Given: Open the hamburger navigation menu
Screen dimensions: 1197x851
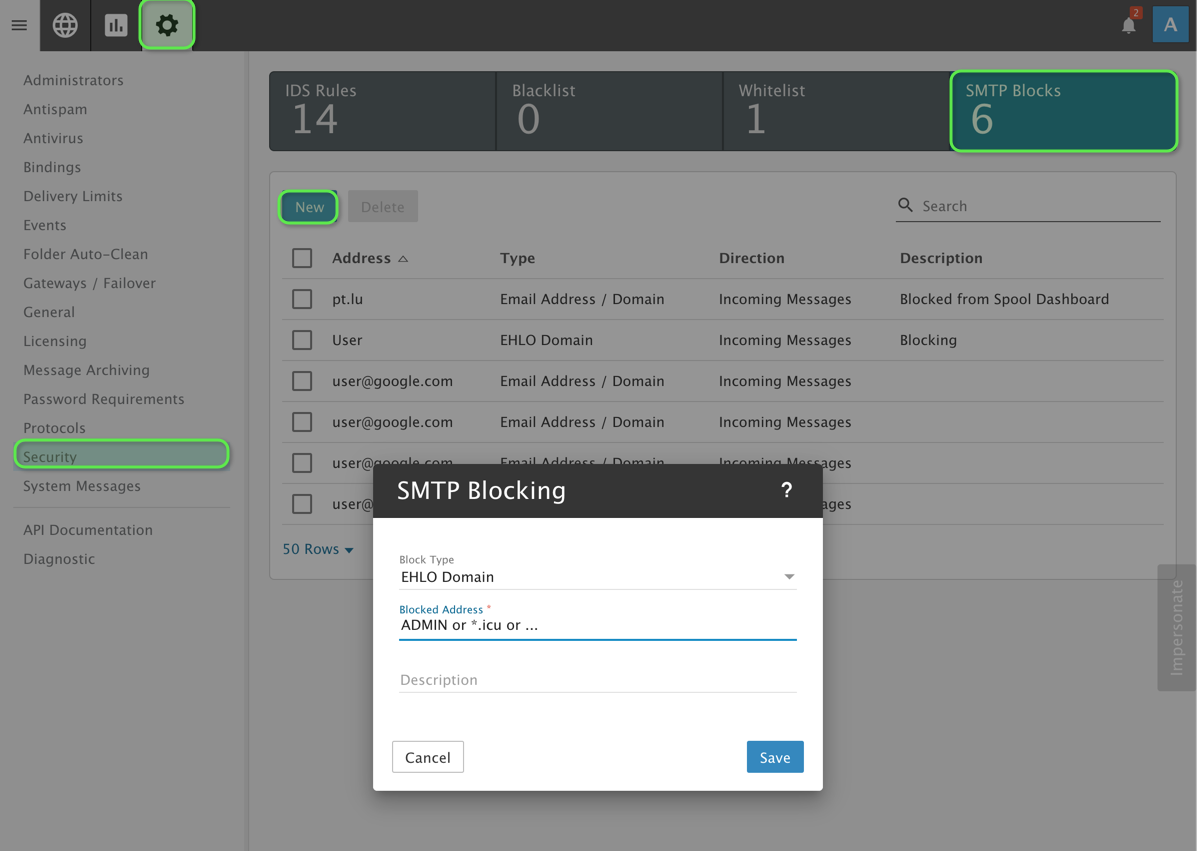Looking at the screenshot, I should [x=19, y=25].
